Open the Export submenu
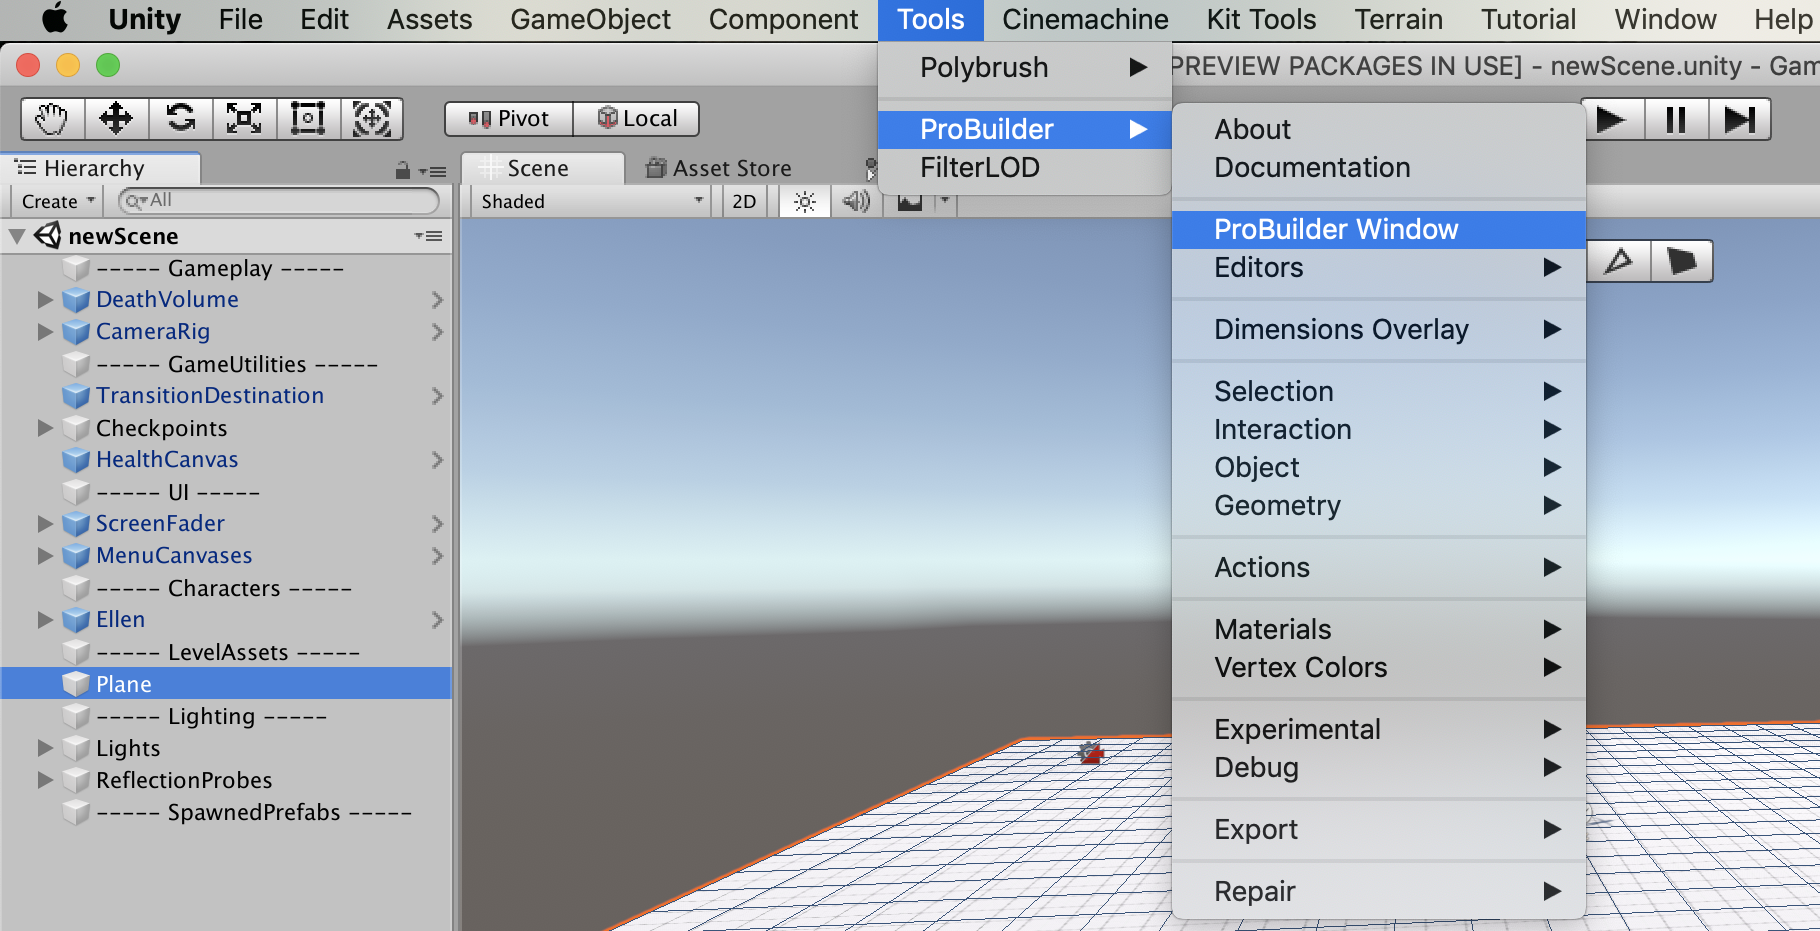 click(x=1379, y=830)
